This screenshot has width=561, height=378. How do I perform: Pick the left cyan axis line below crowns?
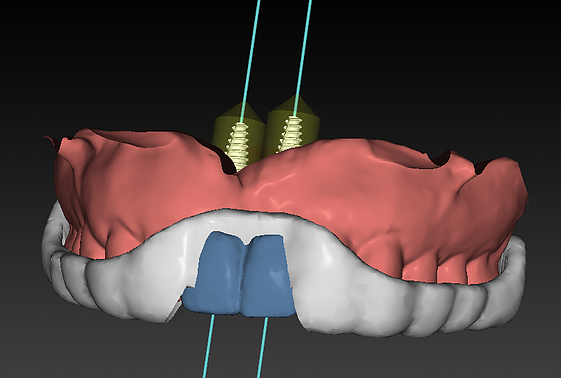coord(209,346)
